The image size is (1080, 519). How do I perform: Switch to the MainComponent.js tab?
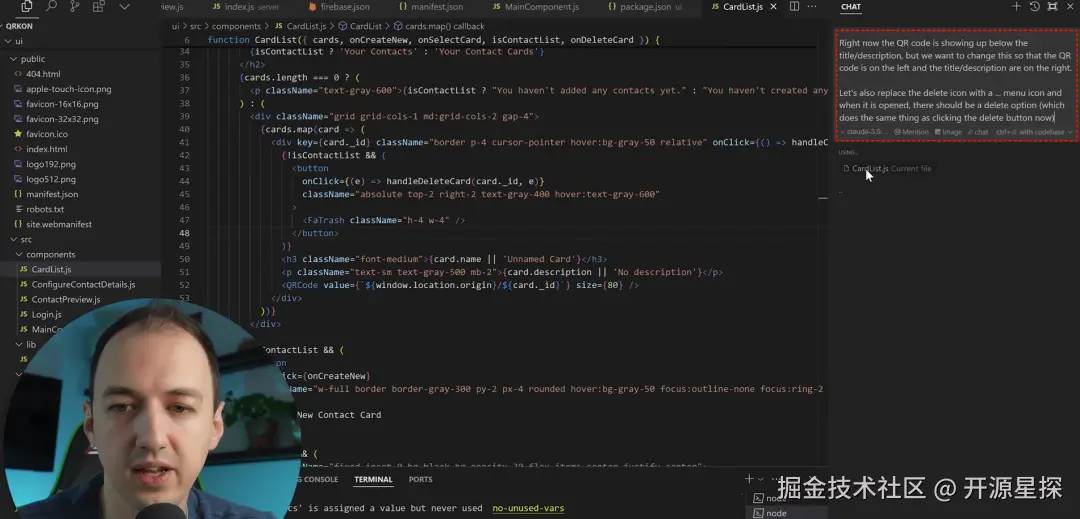pos(536,7)
